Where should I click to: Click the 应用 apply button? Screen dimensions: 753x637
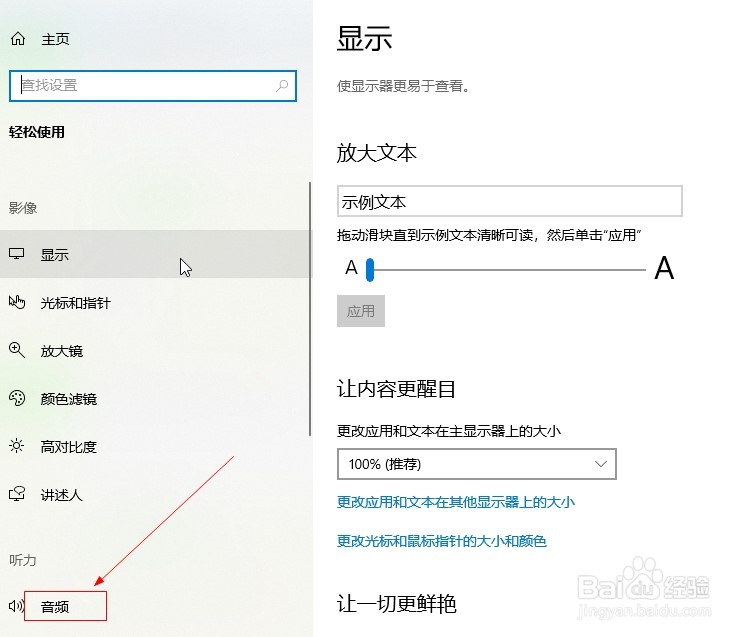[361, 311]
